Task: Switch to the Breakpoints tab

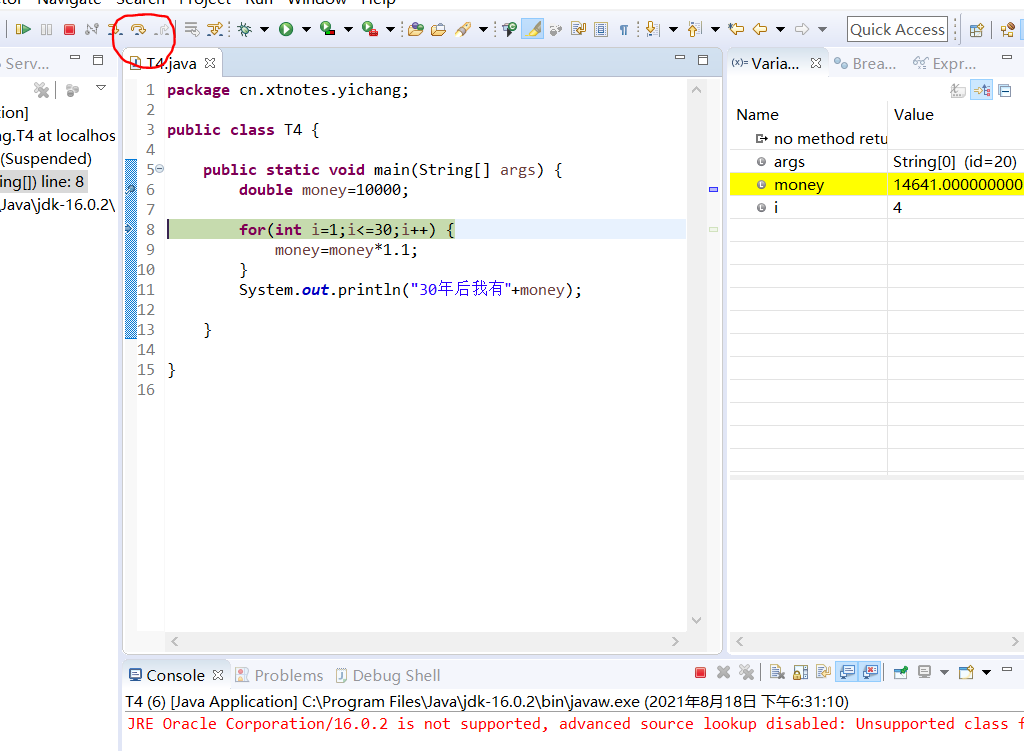Action: 865,63
